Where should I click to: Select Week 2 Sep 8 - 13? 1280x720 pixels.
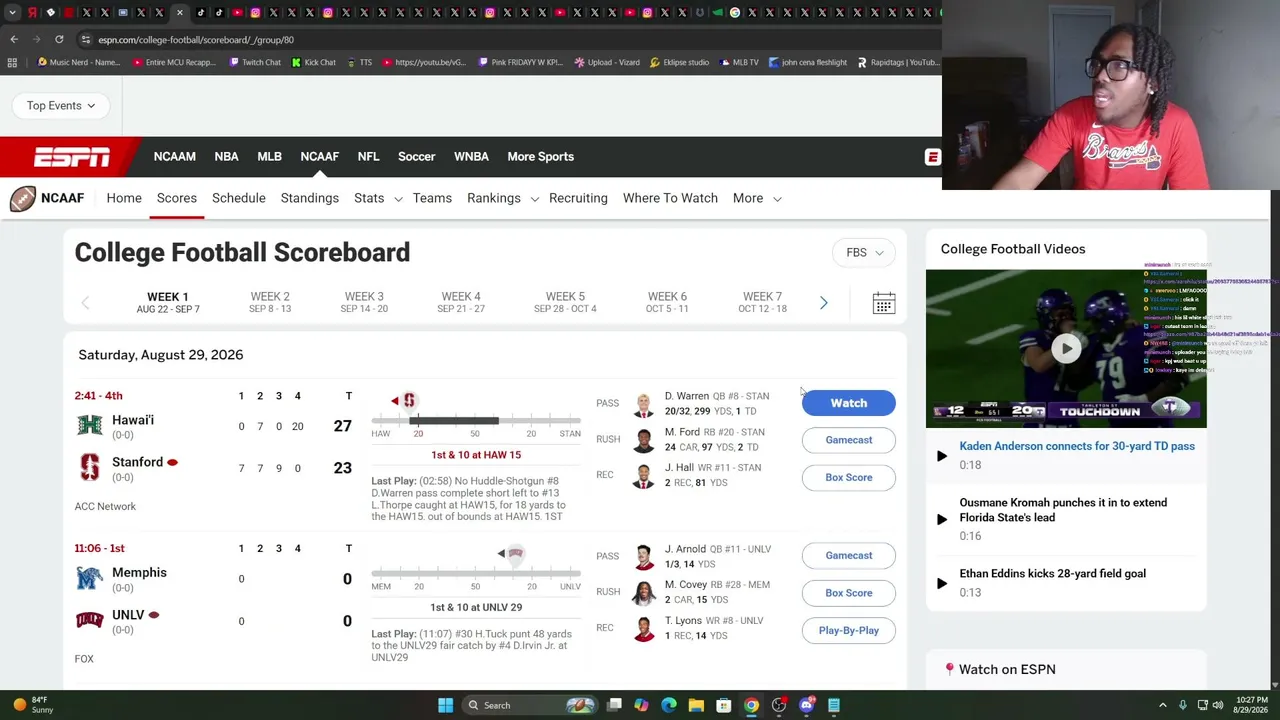[270, 302]
